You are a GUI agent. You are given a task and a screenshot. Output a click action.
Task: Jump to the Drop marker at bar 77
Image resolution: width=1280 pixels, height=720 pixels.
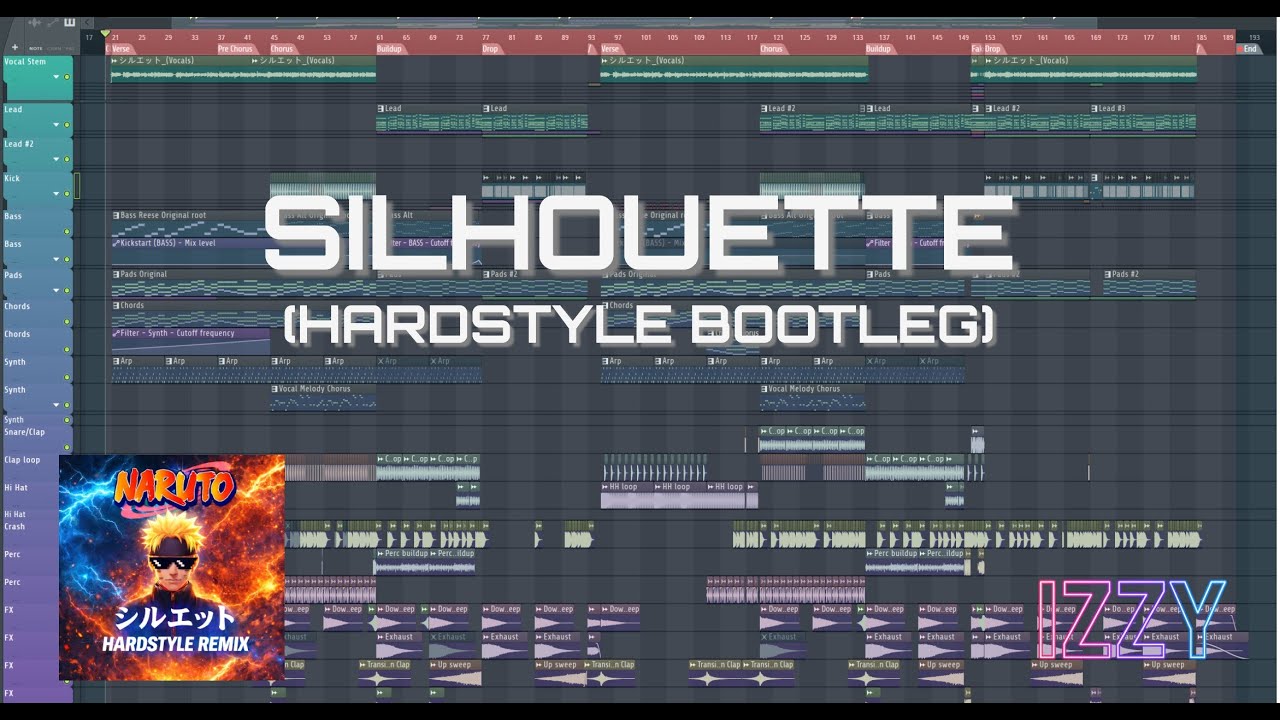coord(490,48)
